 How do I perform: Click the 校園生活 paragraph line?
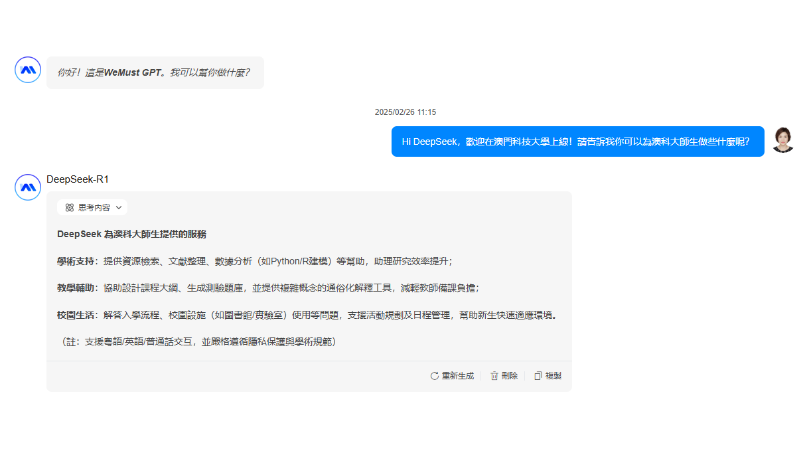(x=307, y=315)
